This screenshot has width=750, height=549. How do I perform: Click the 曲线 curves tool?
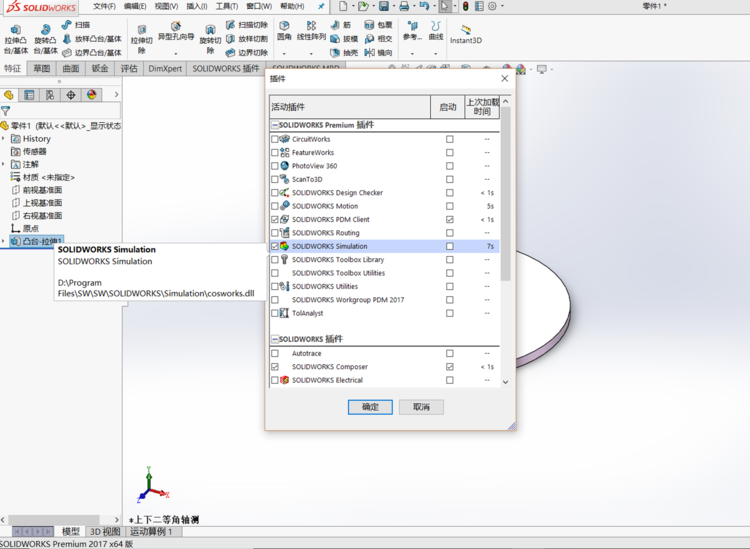point(436,31)
